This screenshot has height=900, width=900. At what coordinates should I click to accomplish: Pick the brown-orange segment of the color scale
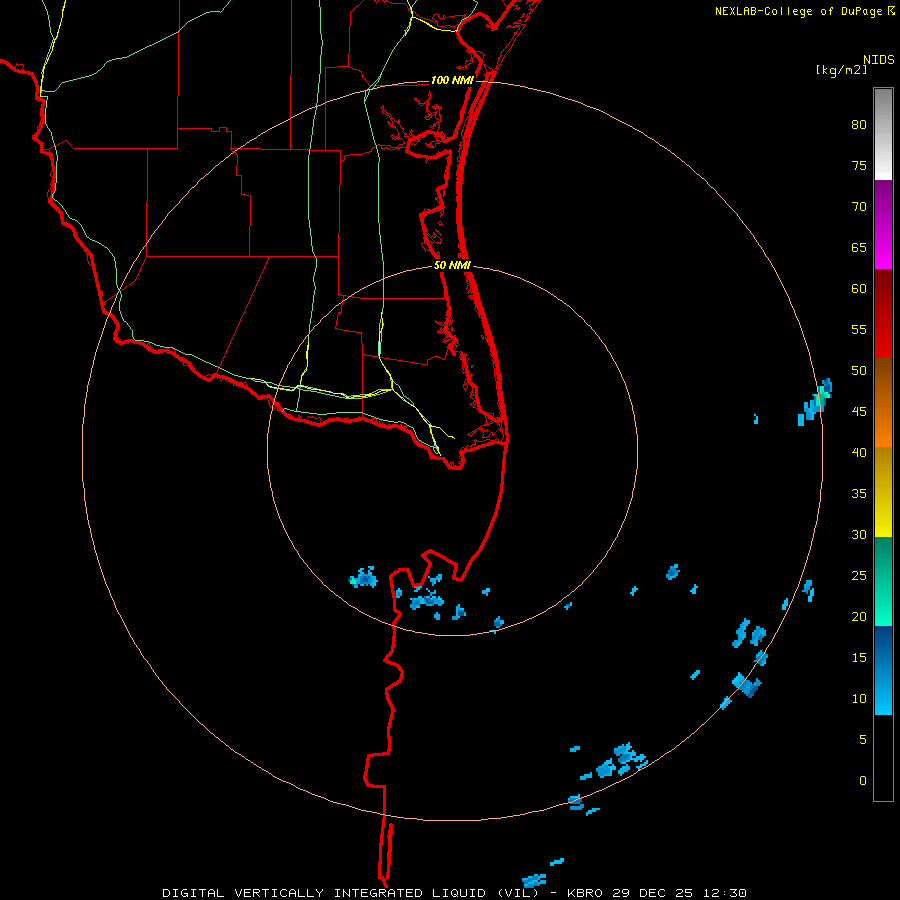[883, 403]
